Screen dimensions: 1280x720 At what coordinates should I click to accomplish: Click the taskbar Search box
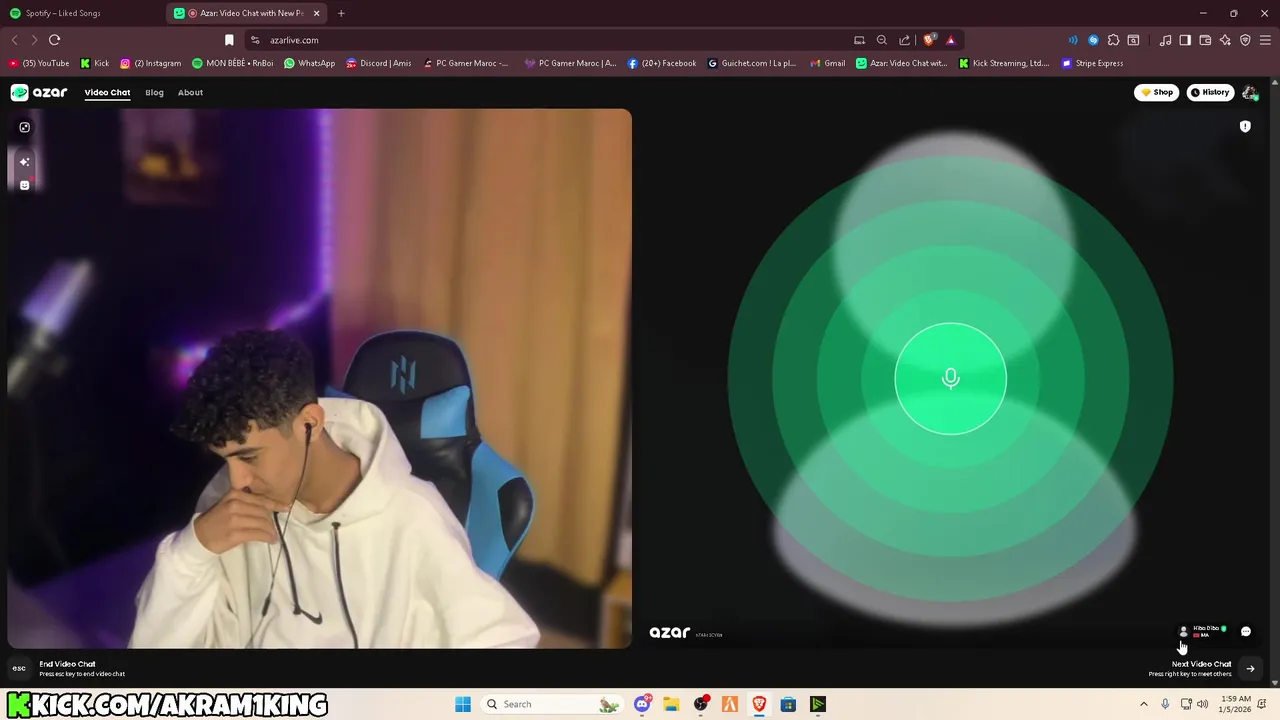point(552,704)
